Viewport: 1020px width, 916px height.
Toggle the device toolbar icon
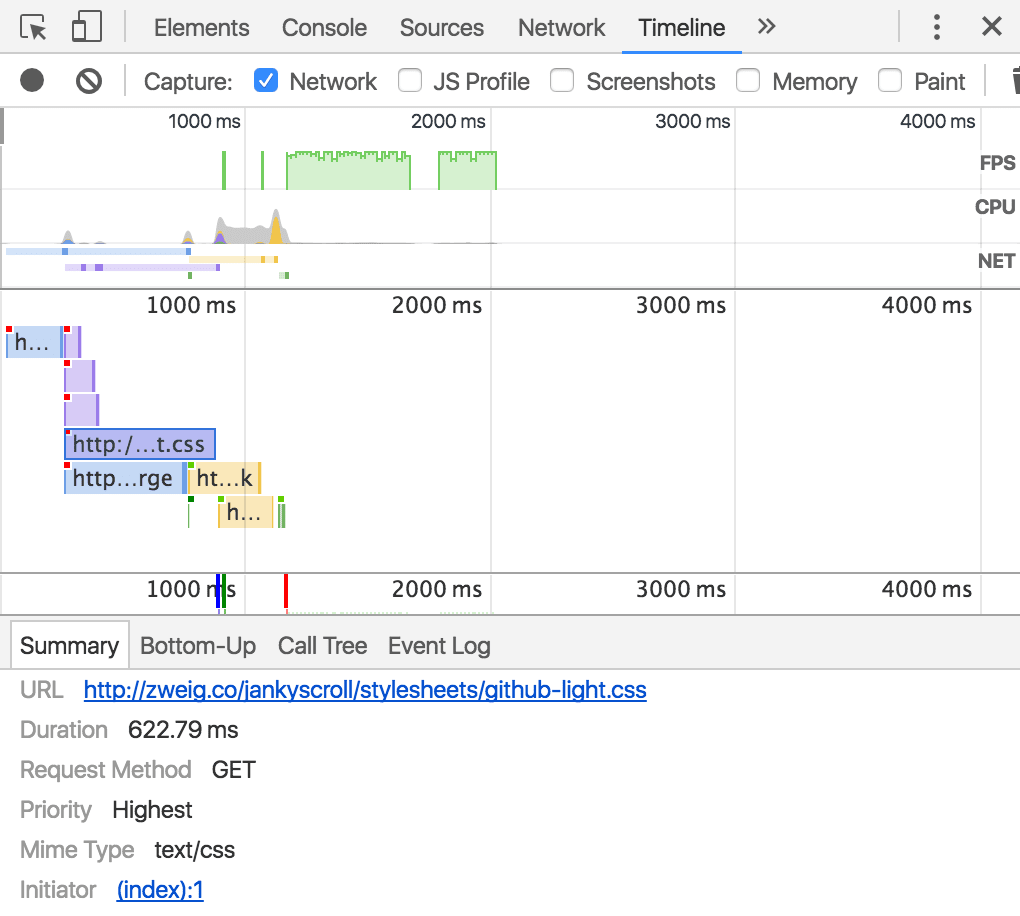click(87, 27)
